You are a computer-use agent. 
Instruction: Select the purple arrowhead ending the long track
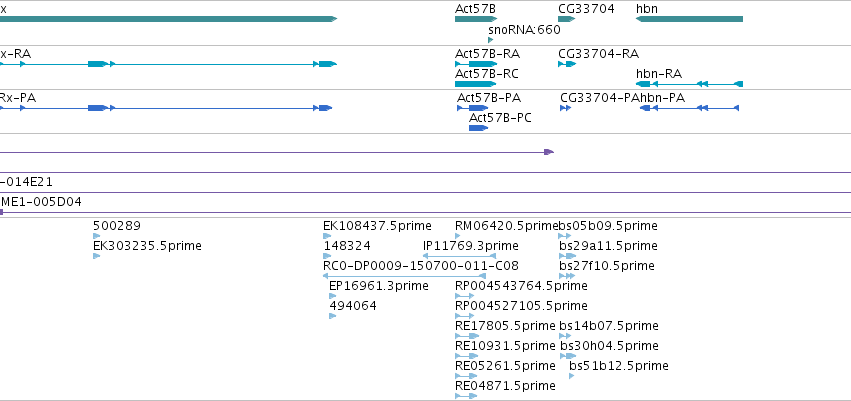pyautogui.click(x=549, y=152)
